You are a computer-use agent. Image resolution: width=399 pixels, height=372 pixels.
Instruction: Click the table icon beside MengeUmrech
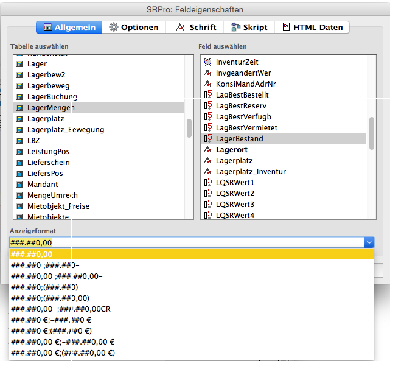[x=20, y=195]
